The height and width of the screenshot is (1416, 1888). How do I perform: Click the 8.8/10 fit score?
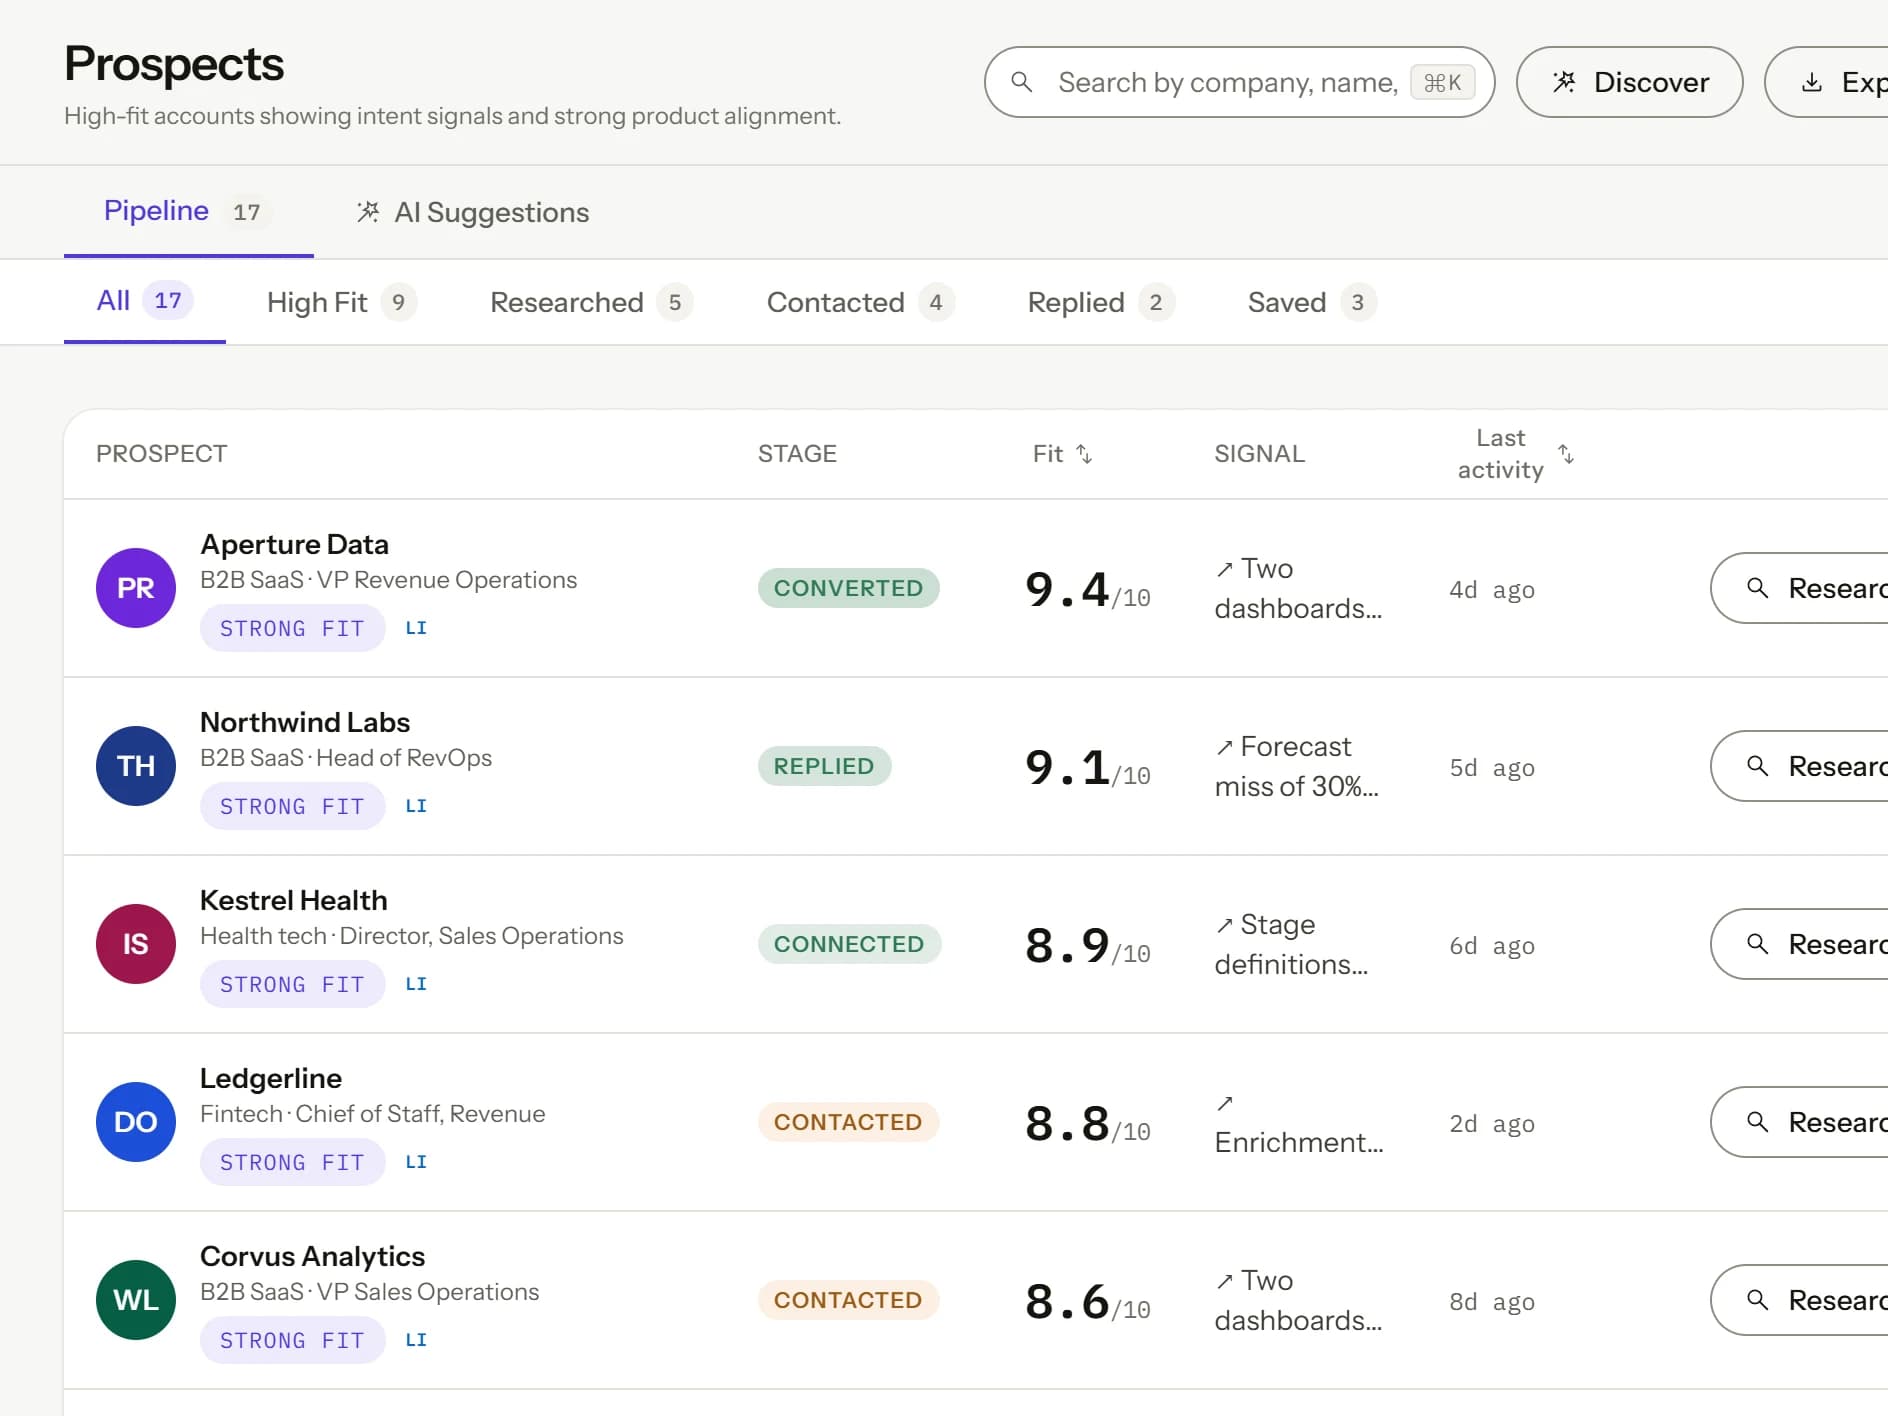pyautogui.click(x=1087, y=1123)
